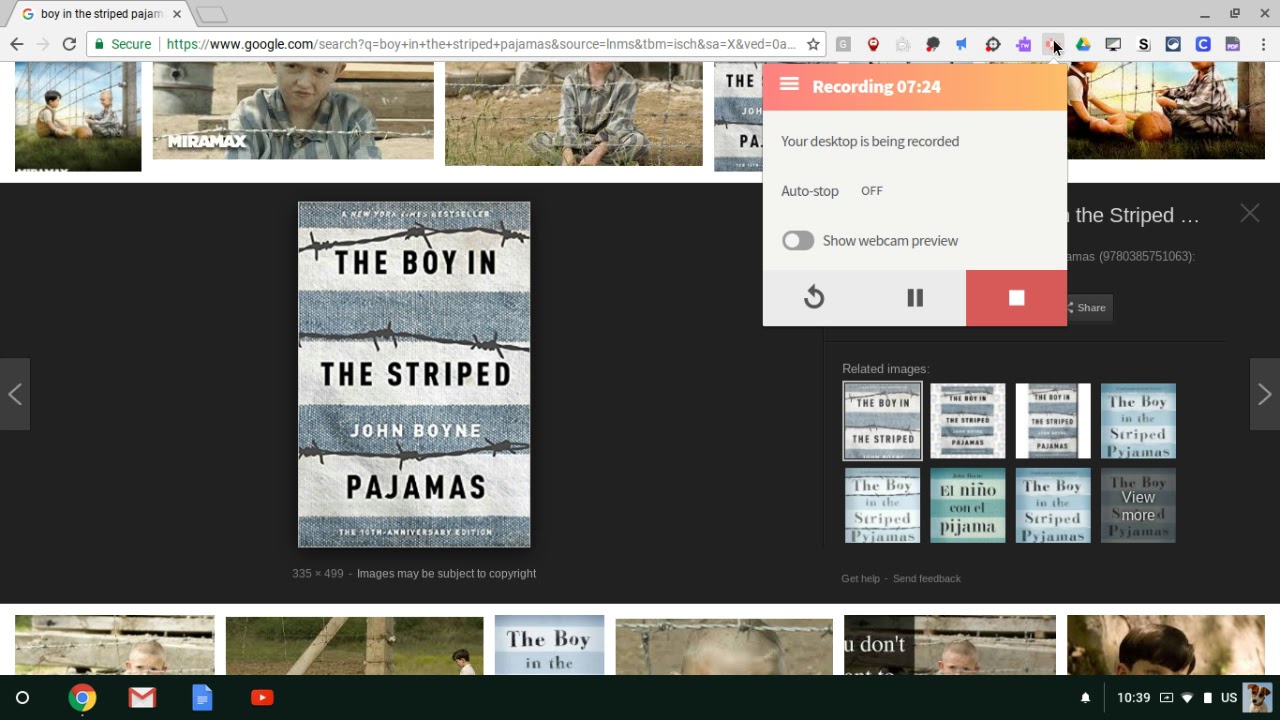This screenshot has height=720, width=1280.
Task: Open the crosshair target extension
Action: [x=993, y=44]
